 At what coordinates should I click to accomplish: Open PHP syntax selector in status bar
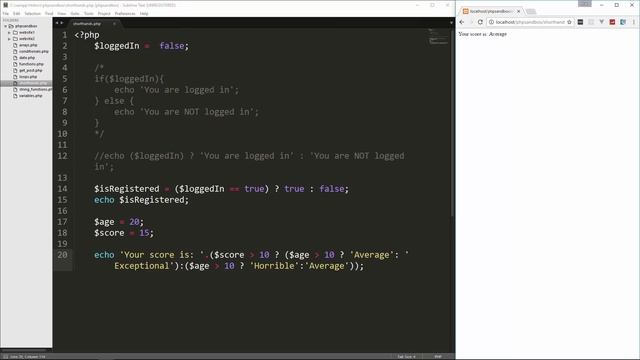(438, 357)
